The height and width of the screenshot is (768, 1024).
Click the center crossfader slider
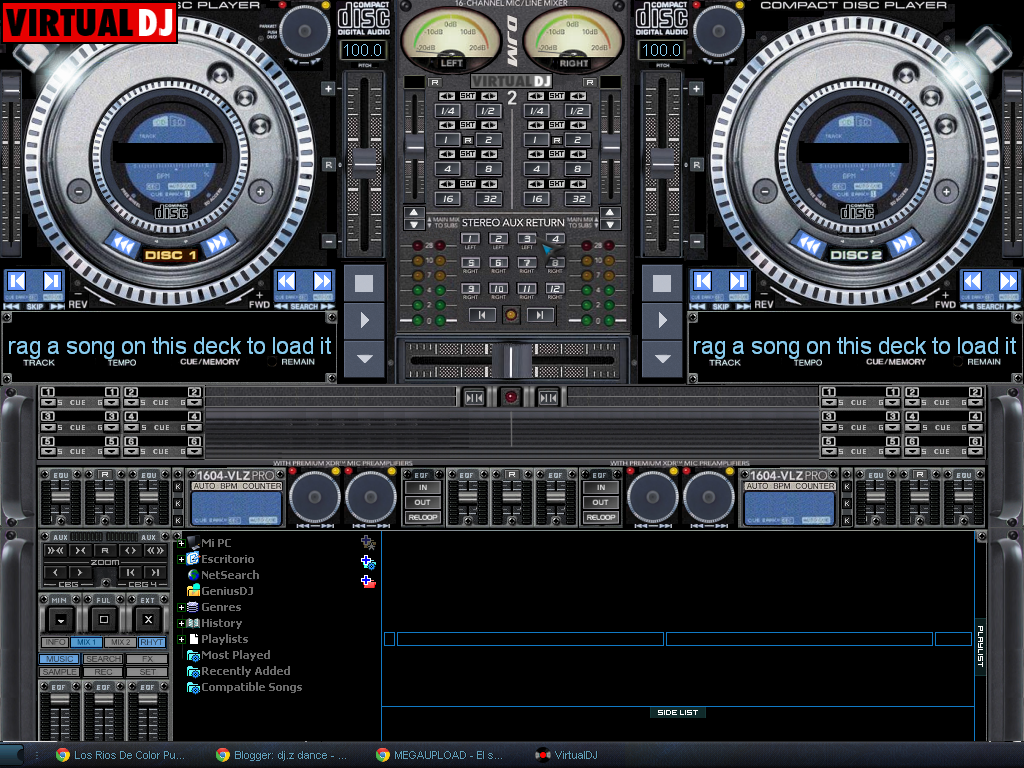[511, 360]
